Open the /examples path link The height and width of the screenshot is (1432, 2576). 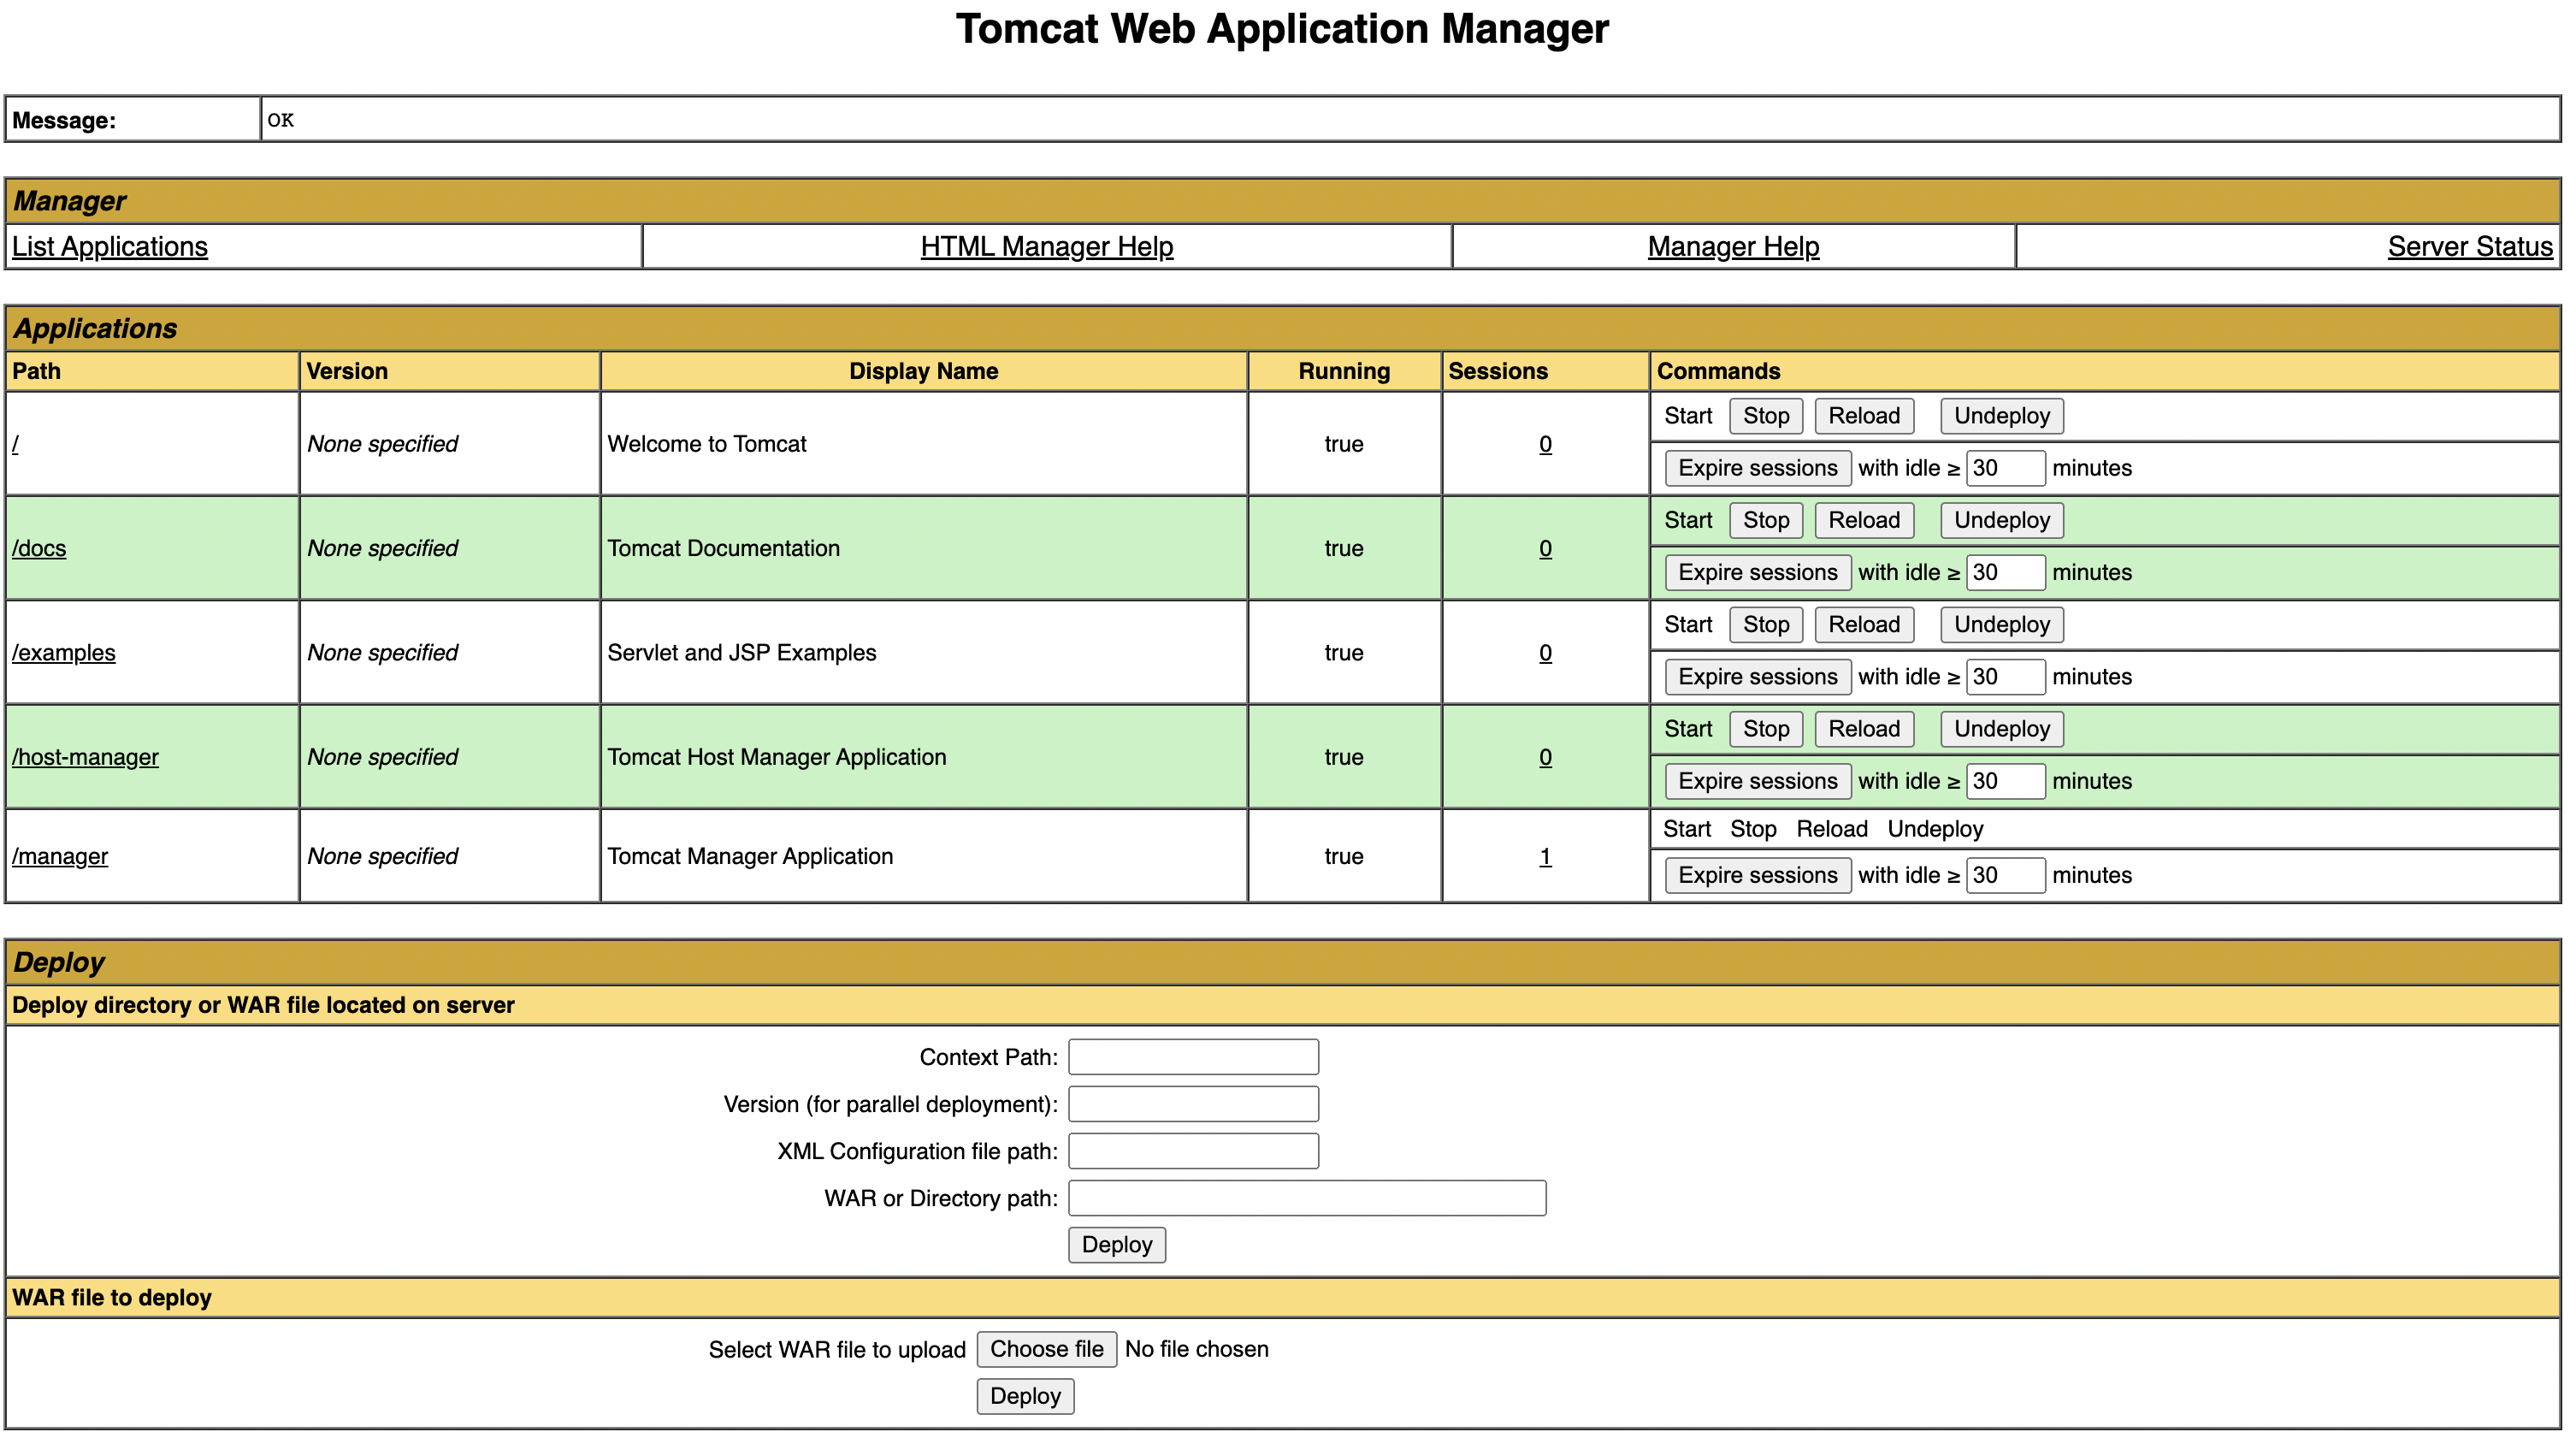(x=64, y=653)
